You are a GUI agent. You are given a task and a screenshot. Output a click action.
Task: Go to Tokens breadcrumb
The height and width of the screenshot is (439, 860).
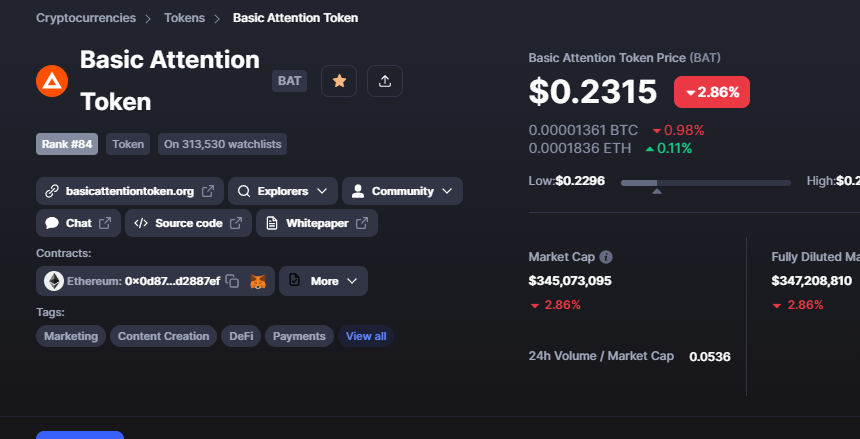coord(184,18)
